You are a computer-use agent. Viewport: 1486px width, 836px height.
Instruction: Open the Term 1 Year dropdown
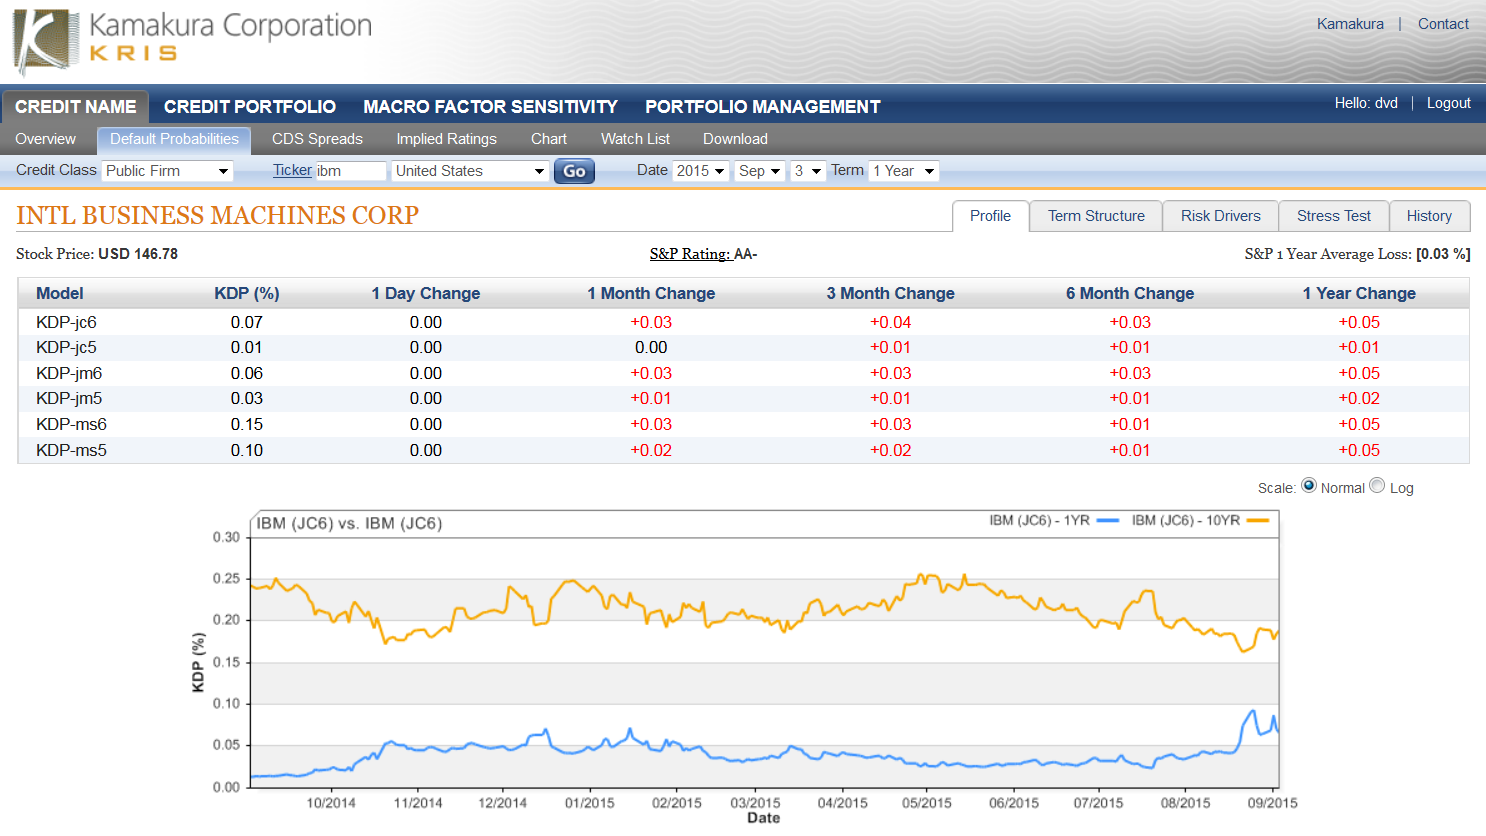[x=904, y=171]
